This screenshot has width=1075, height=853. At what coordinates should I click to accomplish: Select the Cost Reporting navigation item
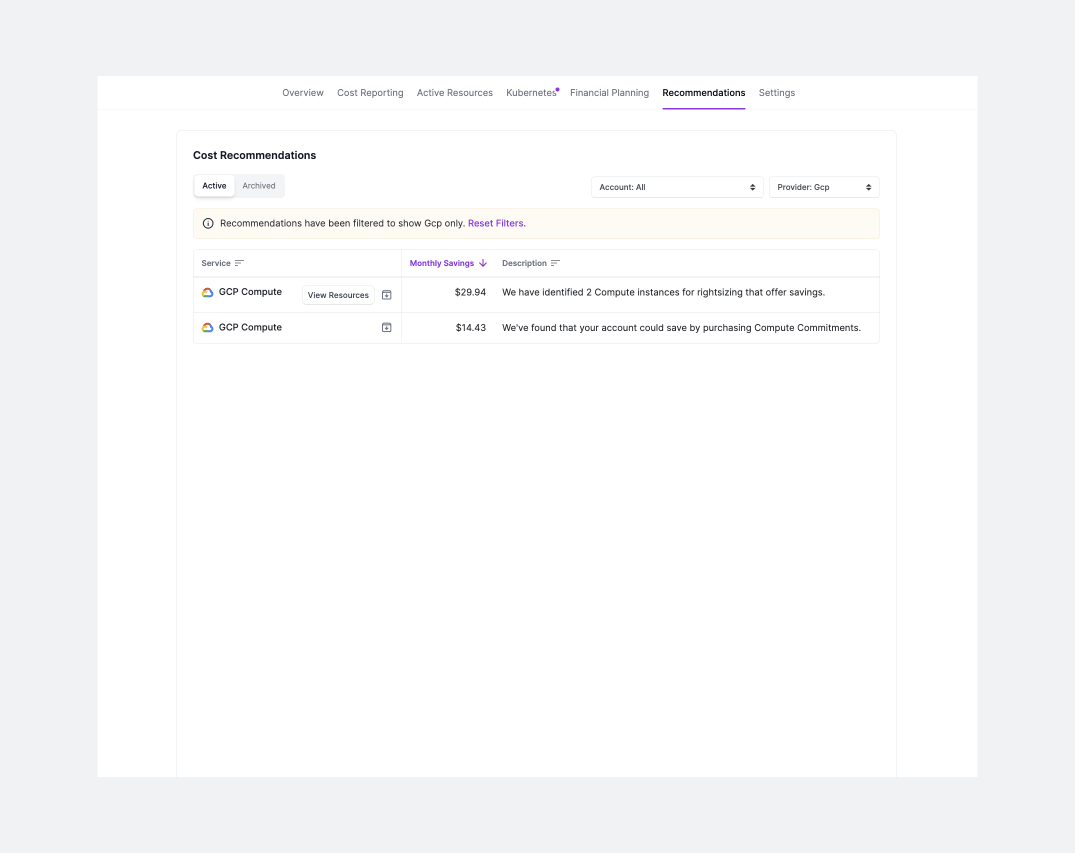[x=369, y=92]
